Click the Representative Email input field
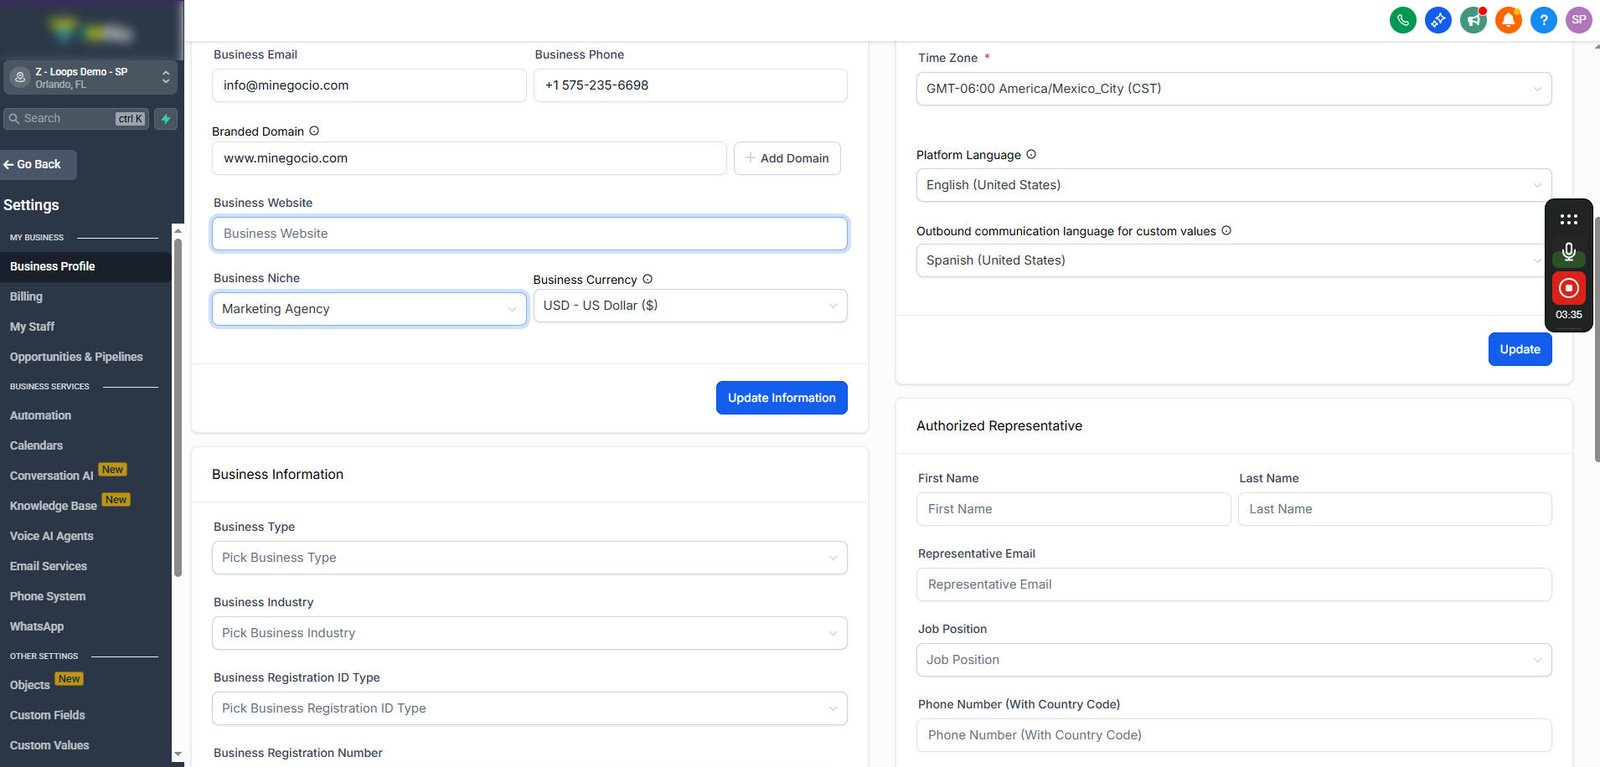The width and height of the screenshot is (1600, 767). tap(1233, 585)
